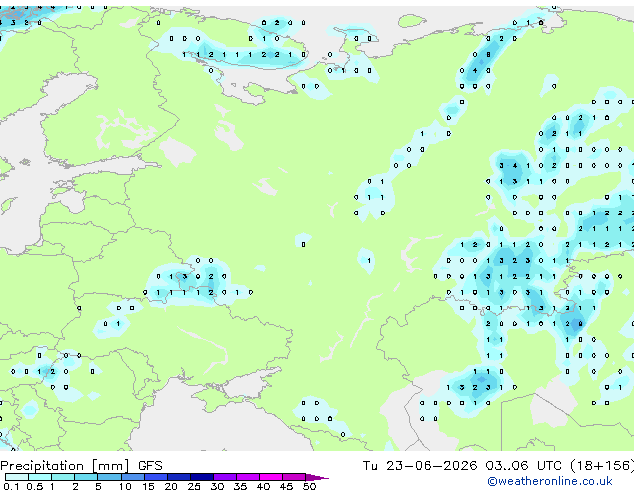Pick the 0.5–1 mm legend color swatch
Image resolution: width=634 pixels, height=490 pixels.
click(40, 477)
